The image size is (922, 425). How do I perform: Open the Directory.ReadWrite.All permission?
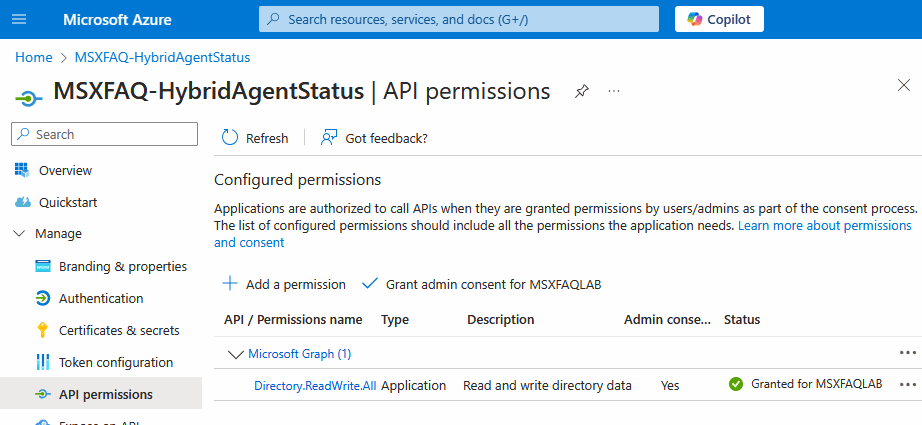coord(315,386)
